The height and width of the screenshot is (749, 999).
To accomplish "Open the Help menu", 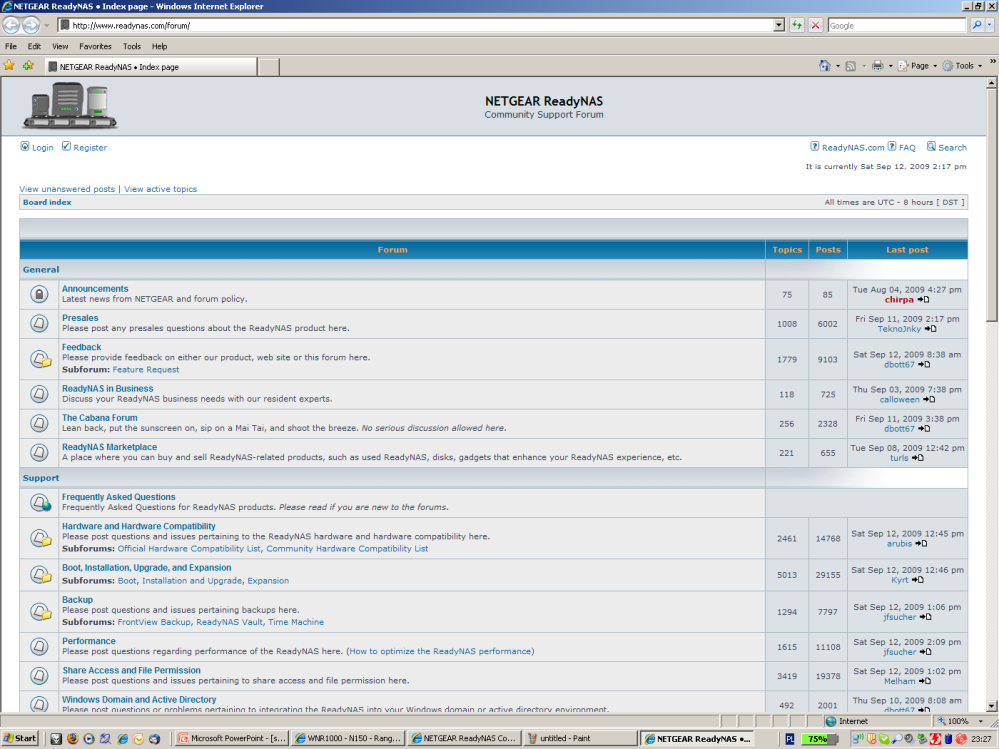I will click(x=159, y=46).
